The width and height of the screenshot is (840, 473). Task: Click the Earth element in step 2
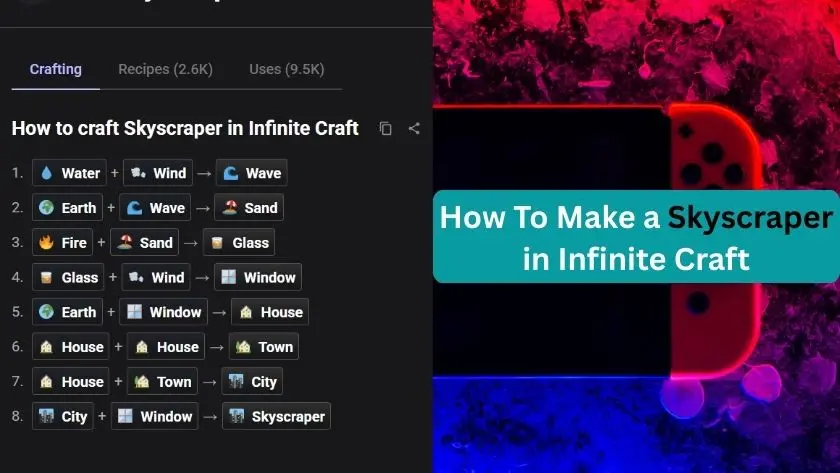pos(68,207)
